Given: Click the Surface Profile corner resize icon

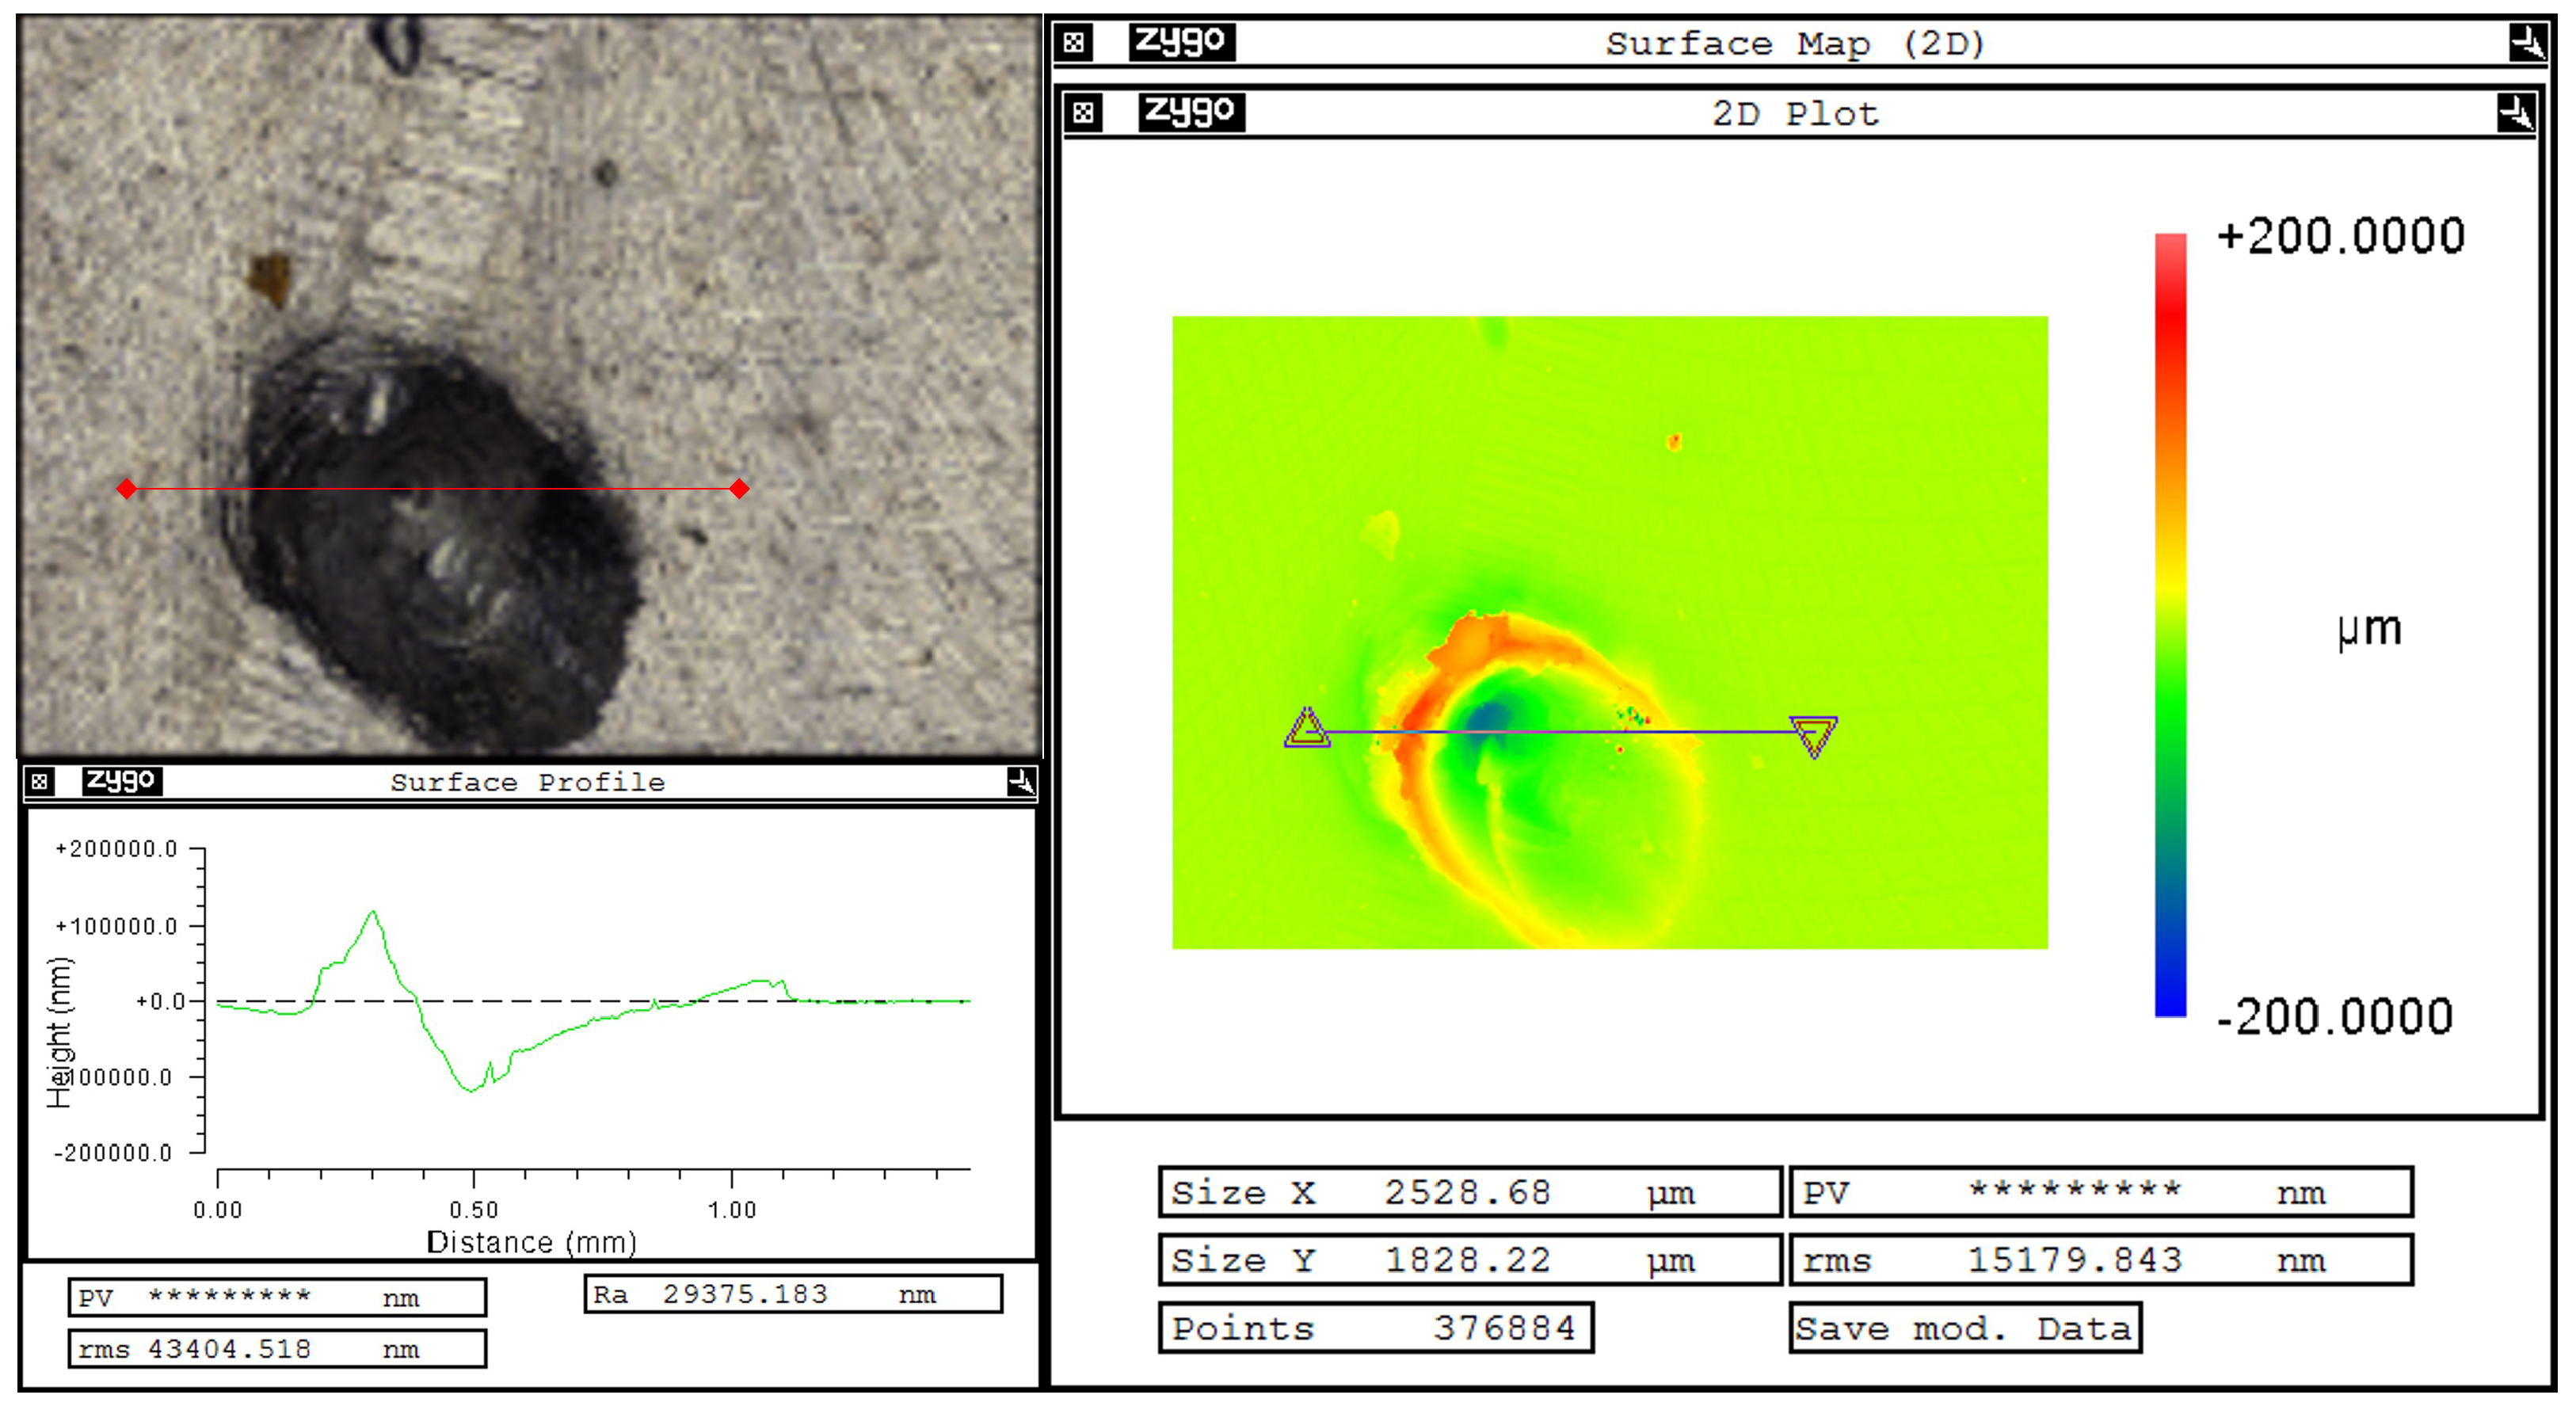Looking at the screenshot, I should click(x=1021, y=781).
